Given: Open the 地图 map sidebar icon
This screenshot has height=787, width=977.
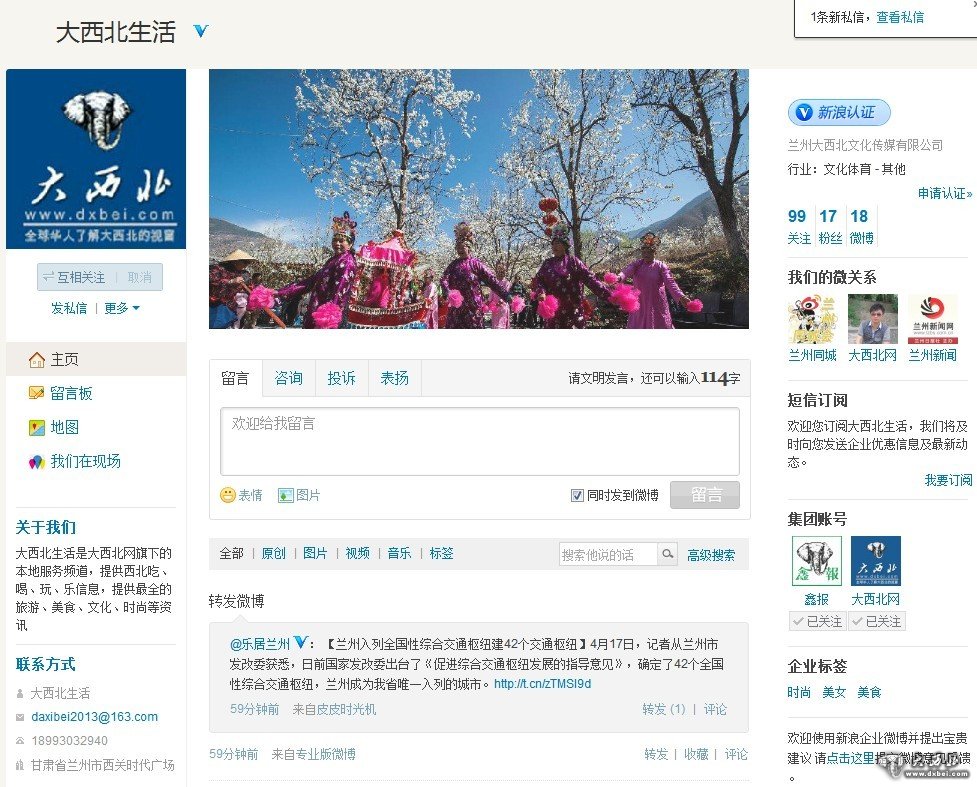Looking at the screenshot, I should click(37, 428).
